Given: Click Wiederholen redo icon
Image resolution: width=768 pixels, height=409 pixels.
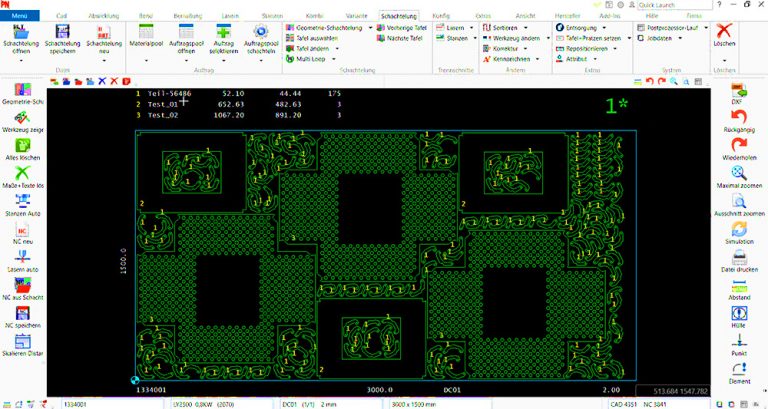Looking at the screenshot, I should click(739, 148).
